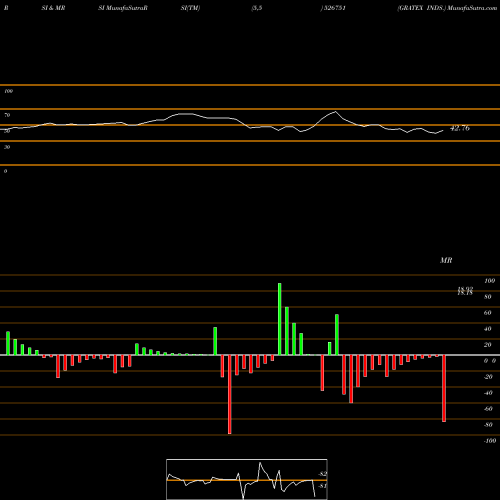The image size is (500, 500).
Task: Click the SI & MR header text
Action: [53, 8]
